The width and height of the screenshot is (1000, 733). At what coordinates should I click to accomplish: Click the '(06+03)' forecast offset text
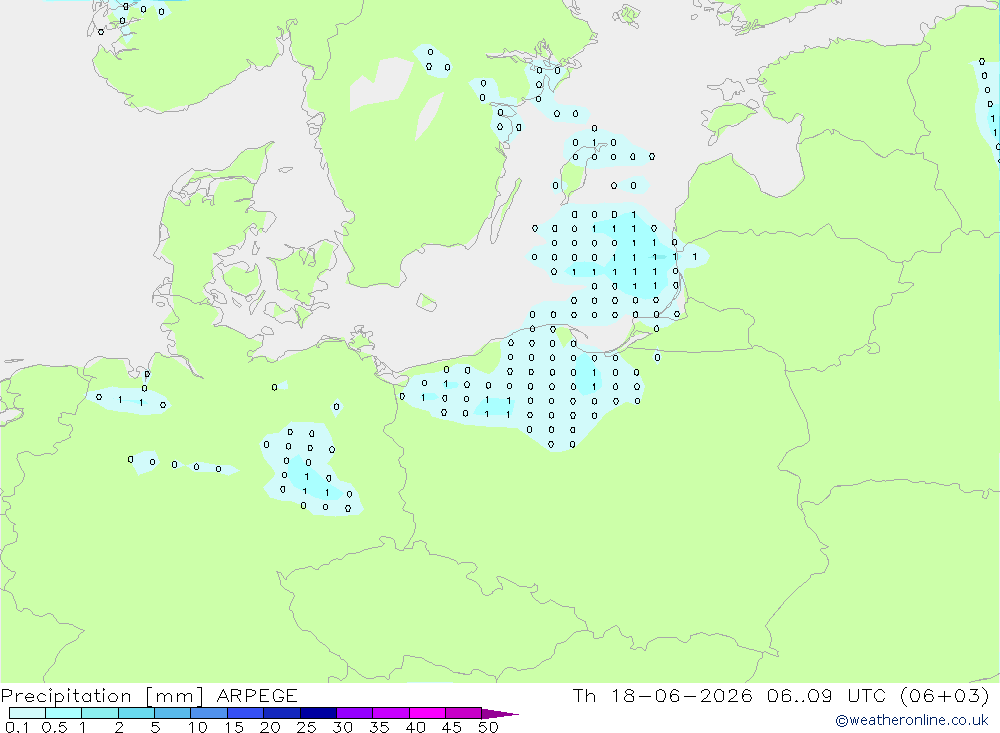[x=945, y=695]
